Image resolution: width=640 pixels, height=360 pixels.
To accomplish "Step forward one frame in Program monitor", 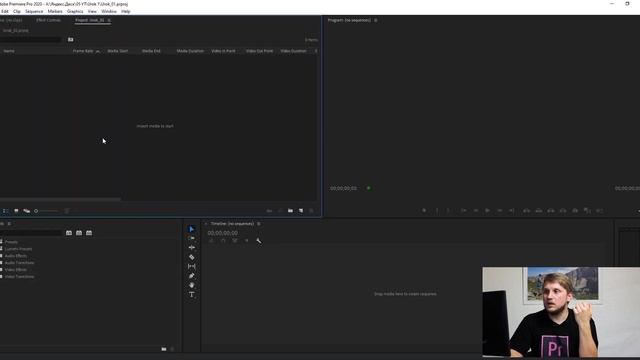I will (500, 211).
